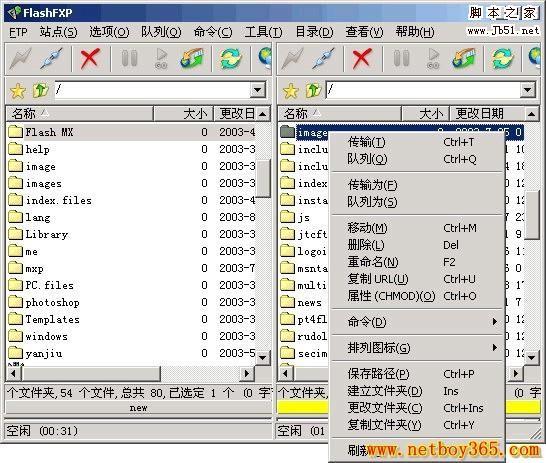Sort right pane by 更改日期 column header
Viewport: 546px width, 463px height.
488,113
